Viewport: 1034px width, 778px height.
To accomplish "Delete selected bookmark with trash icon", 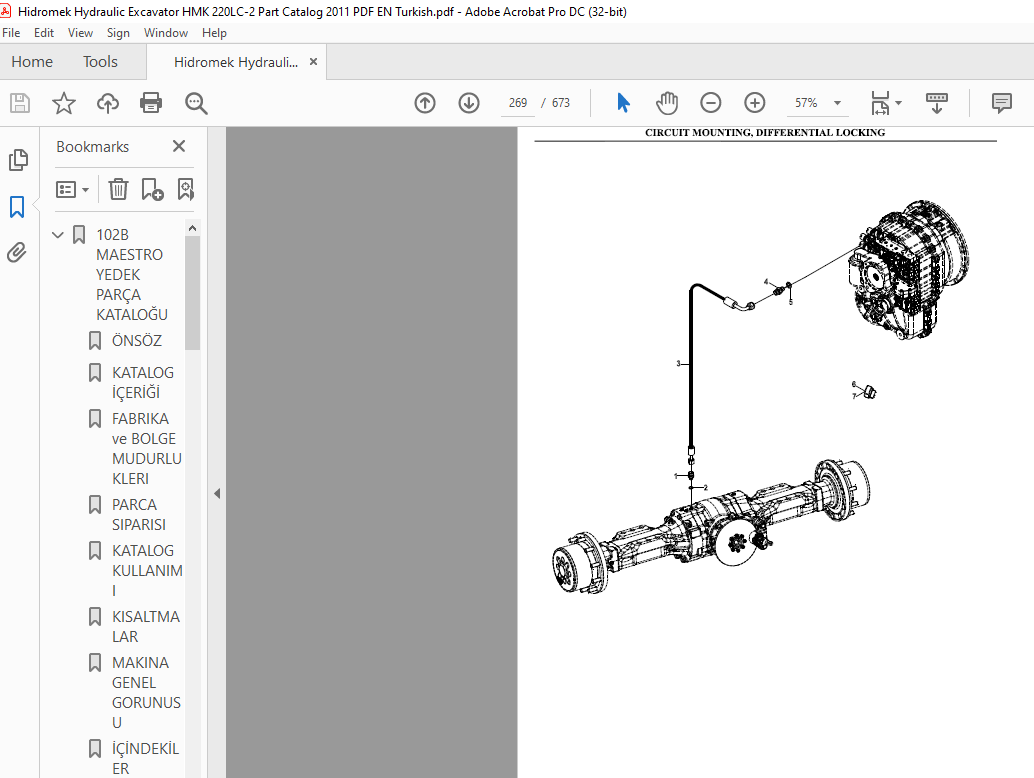I will [x=118, y=190].
